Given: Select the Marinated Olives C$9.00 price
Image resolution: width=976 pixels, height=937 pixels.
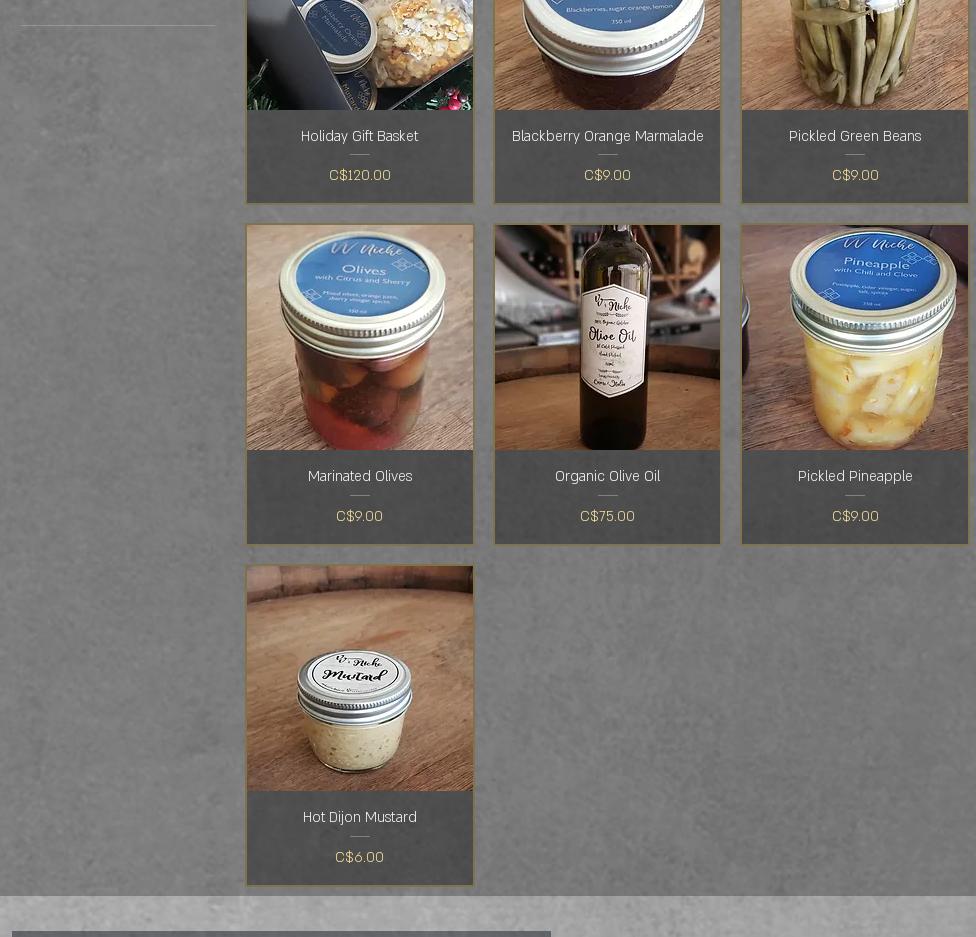Looking at the screenshot, I should pyautogui.click(x=359, y=516).
